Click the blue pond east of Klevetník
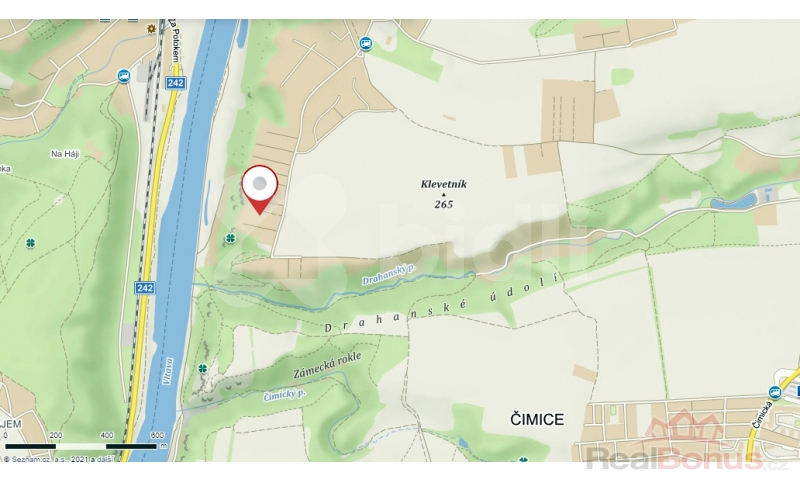The image size is (800, 480). click(734, 201)
